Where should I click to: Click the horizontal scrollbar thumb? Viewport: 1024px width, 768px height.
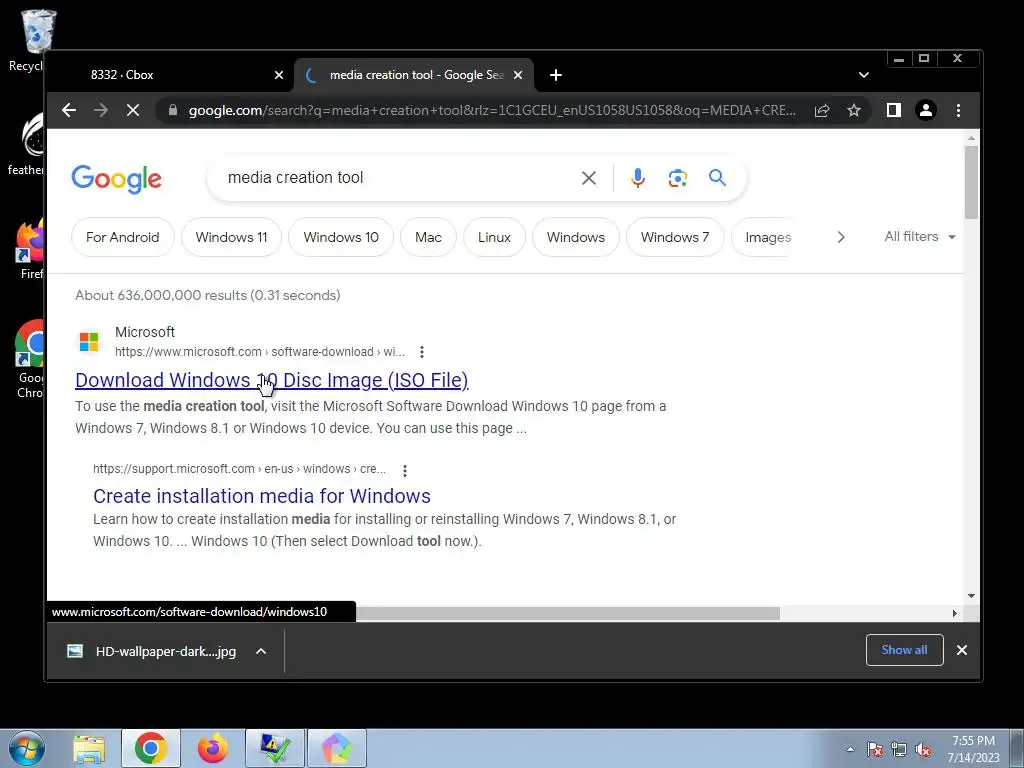pyautogui.click(x=568, y=613)
